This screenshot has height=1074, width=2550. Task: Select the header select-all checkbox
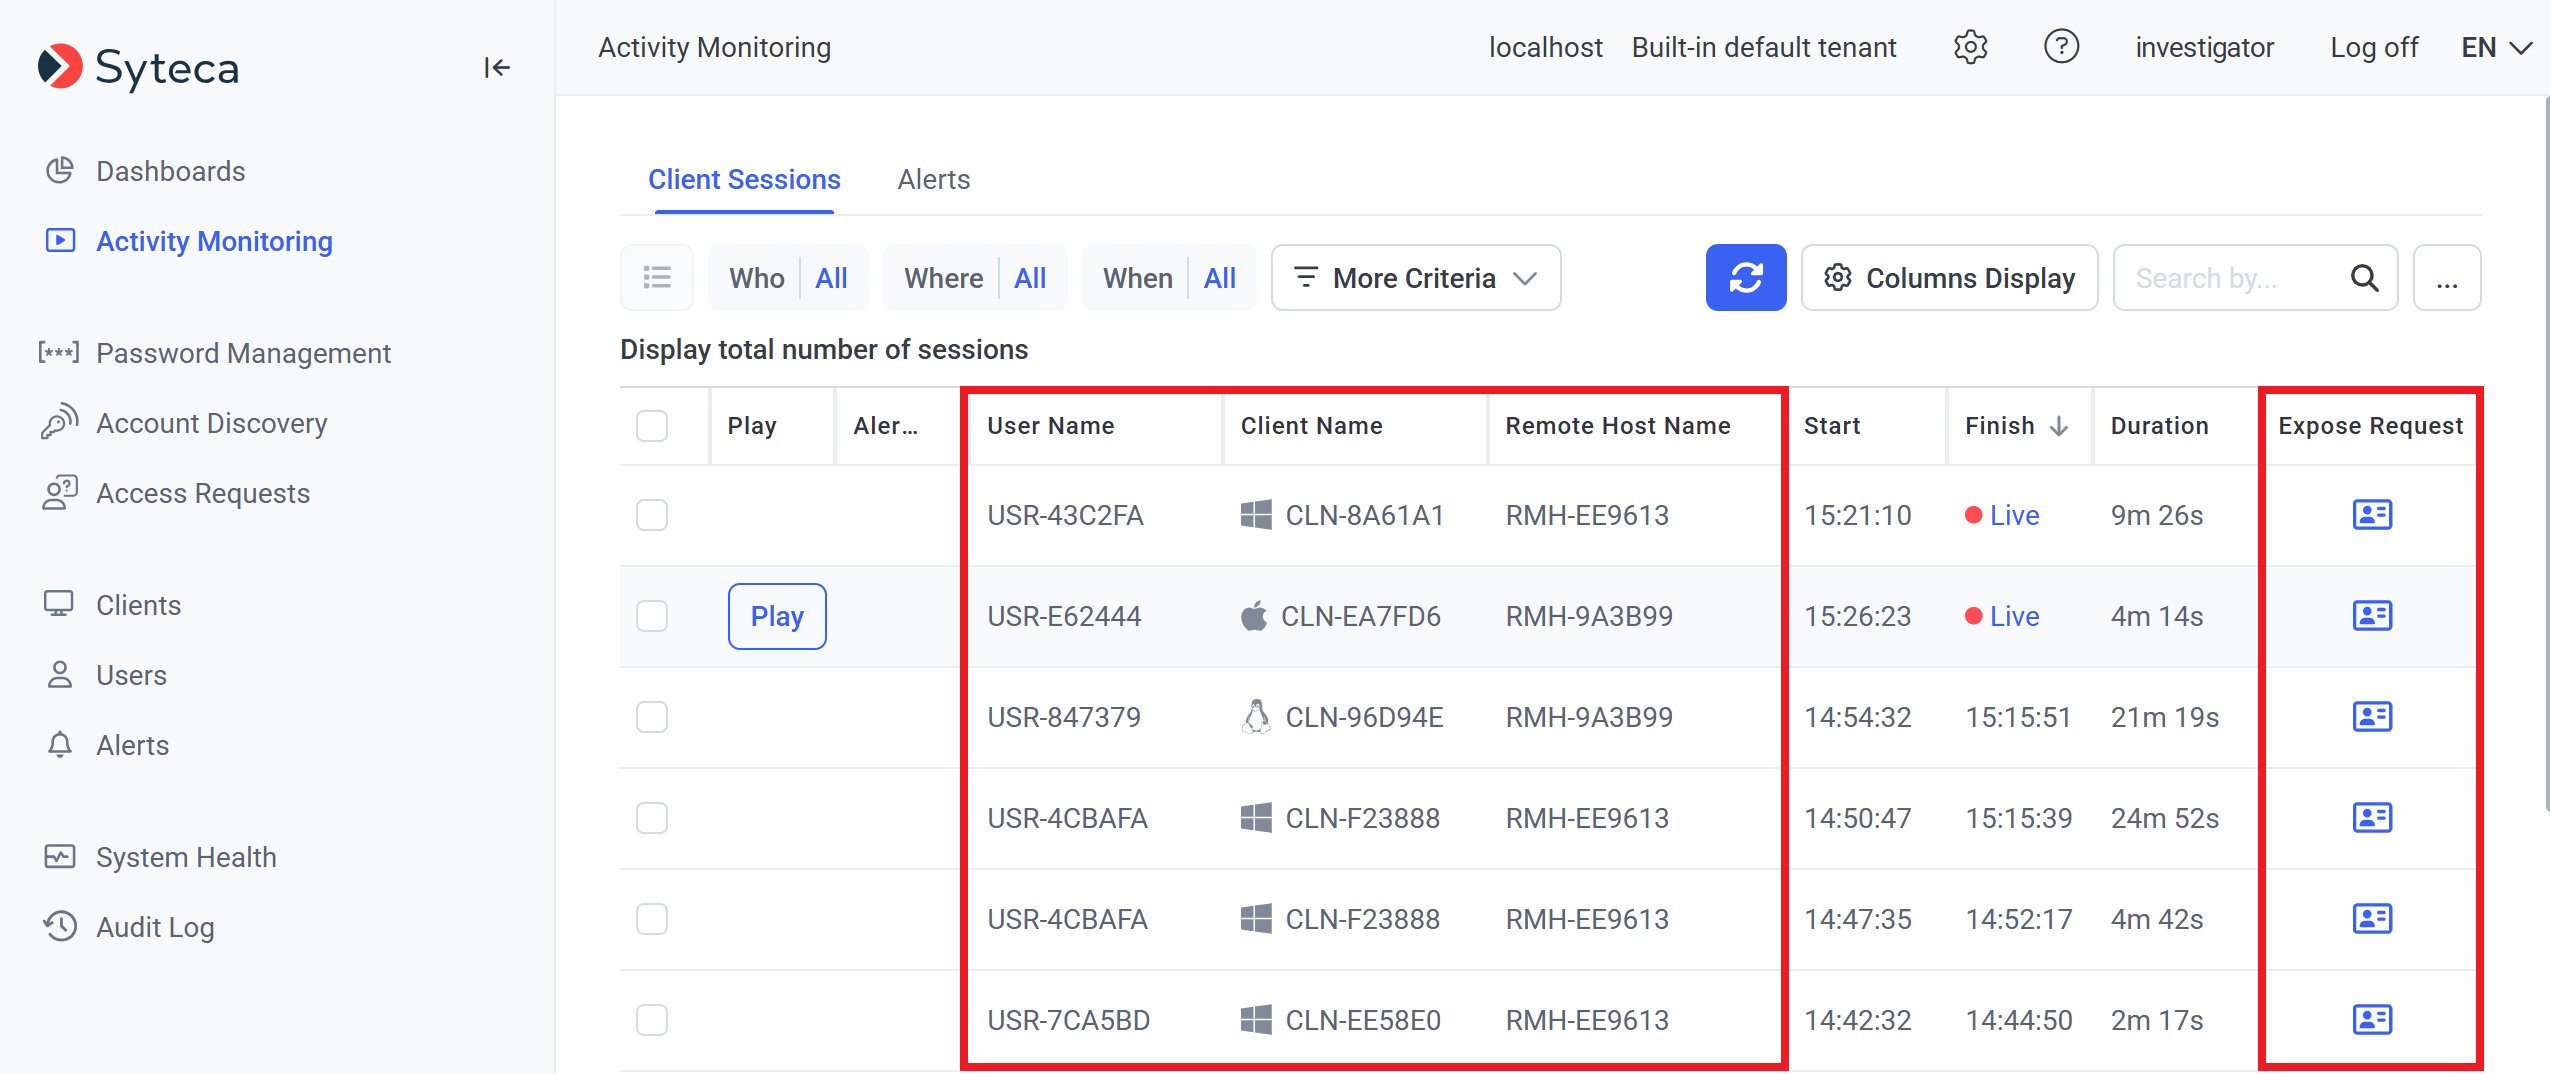(x=652, y=426)
